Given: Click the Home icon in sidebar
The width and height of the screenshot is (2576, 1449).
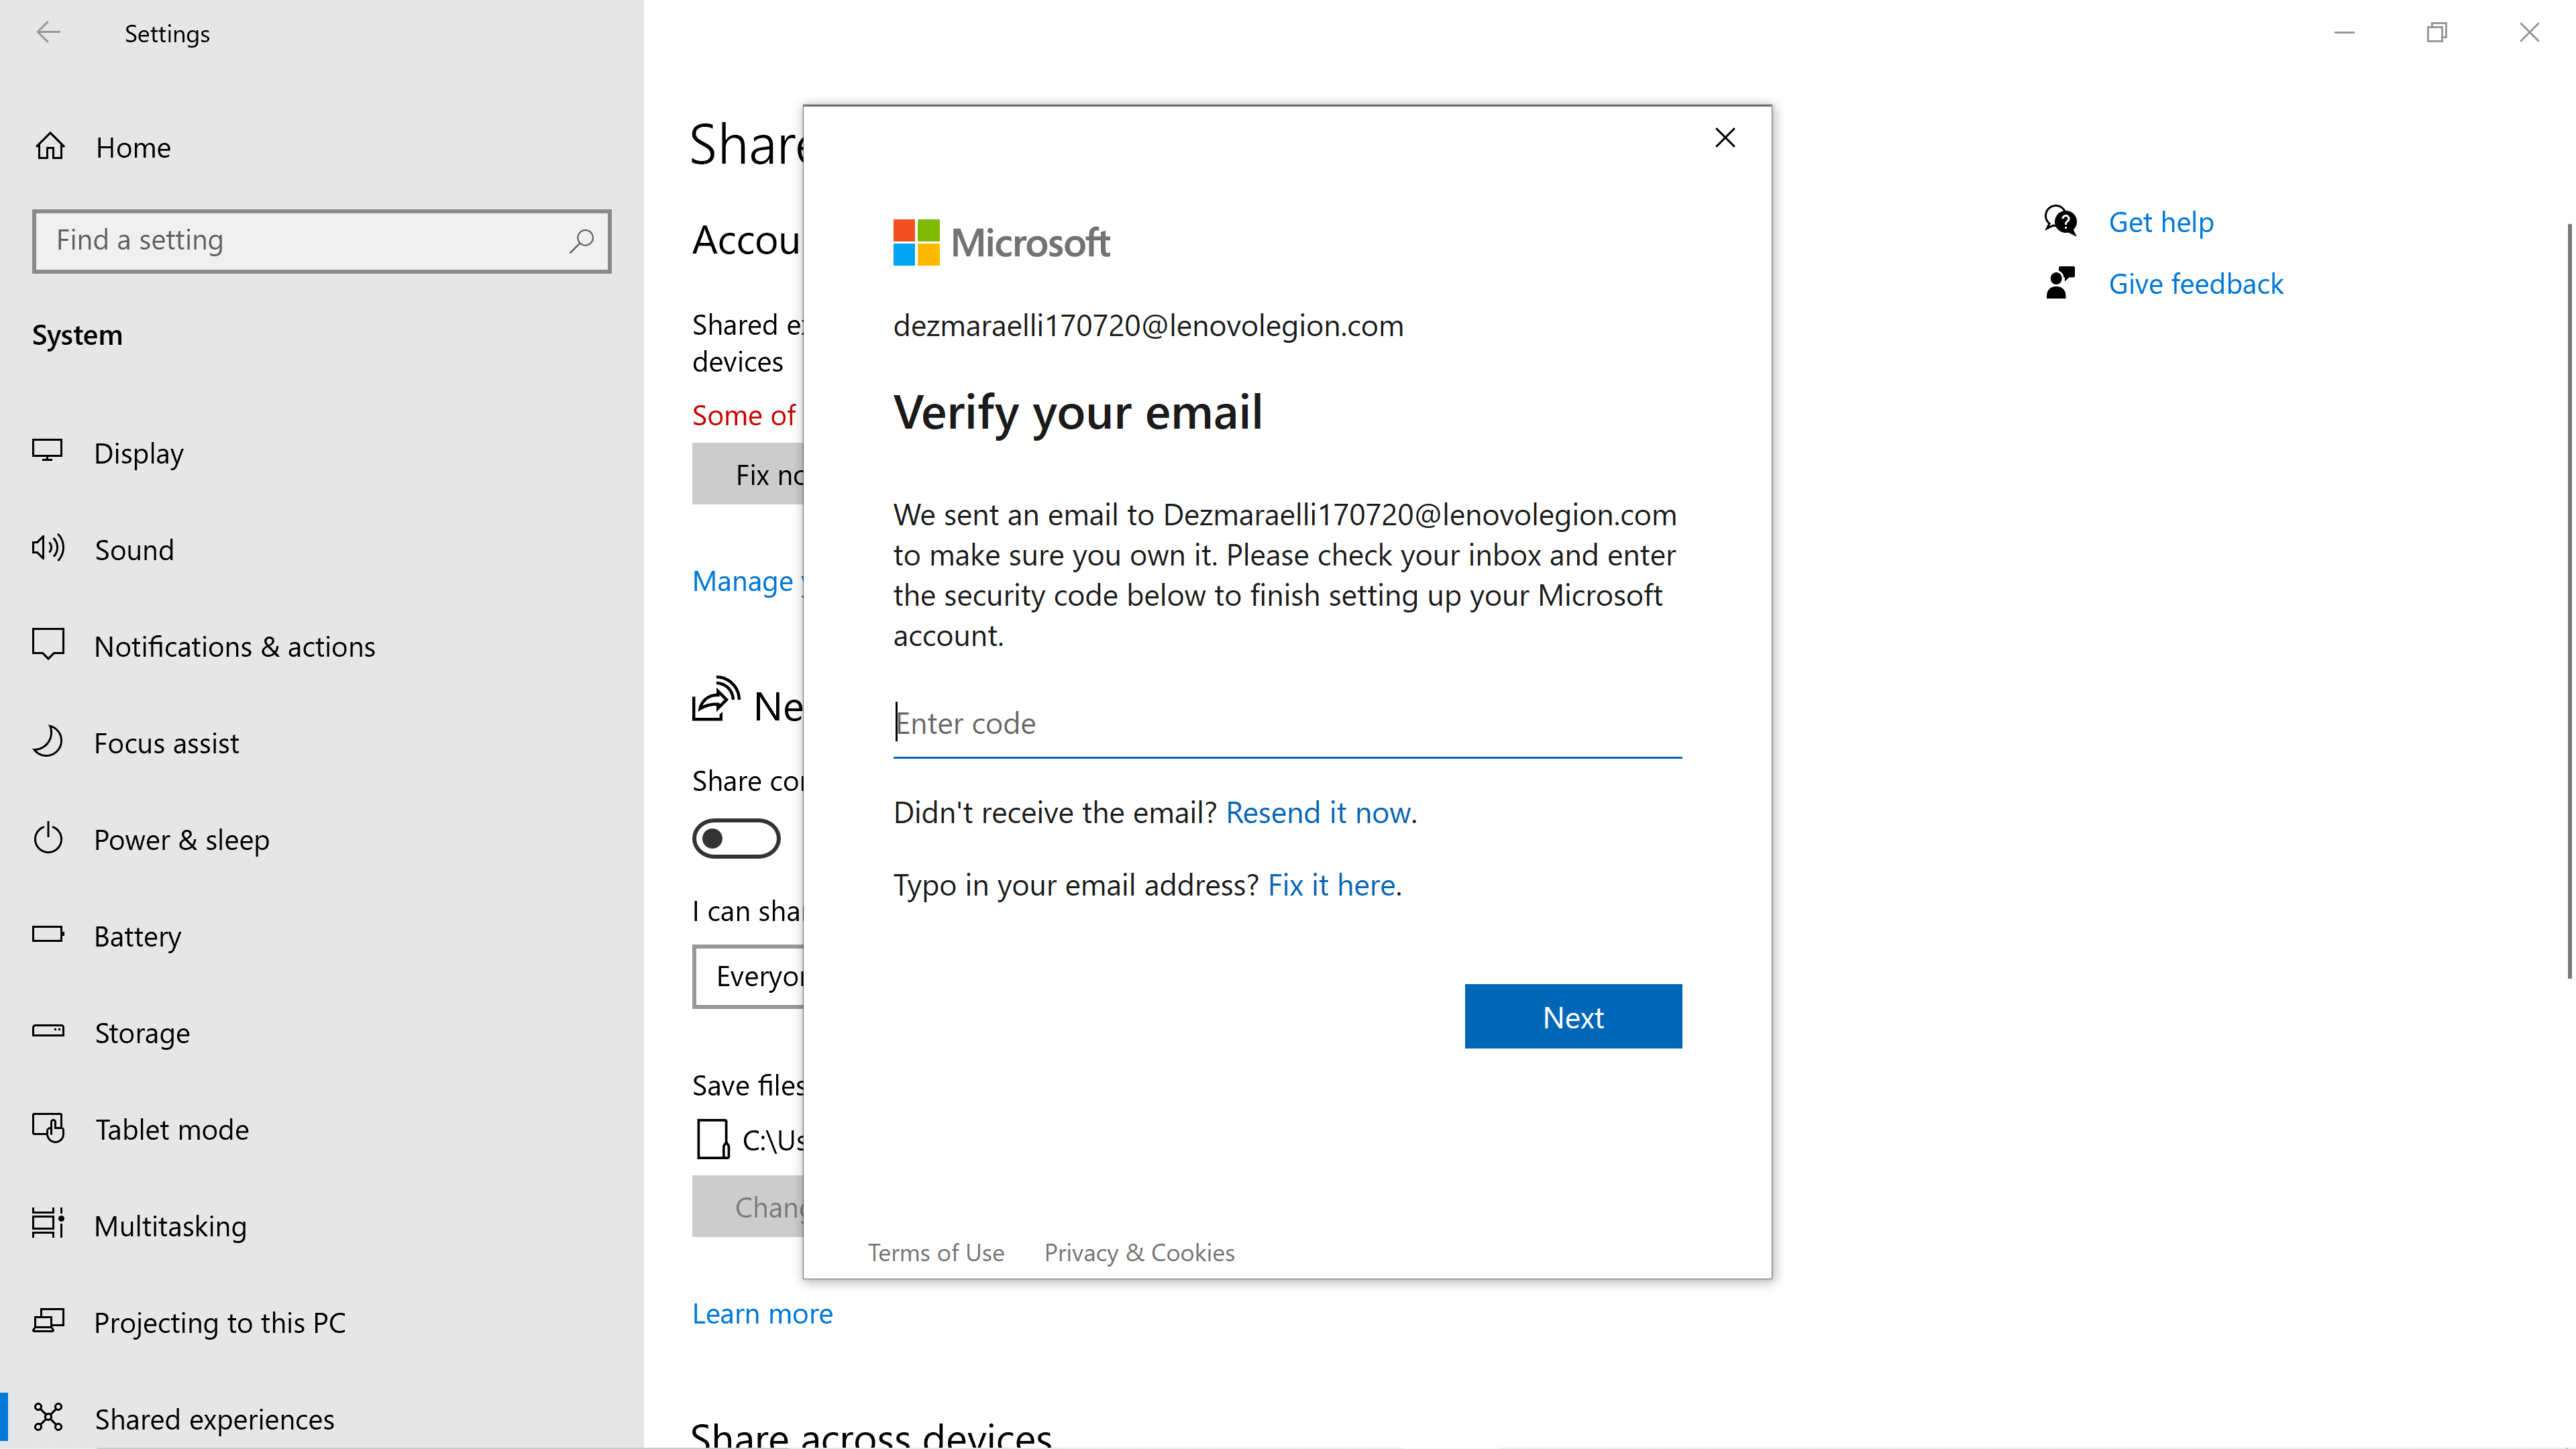Looking at the screenshot, I should 50,147.
